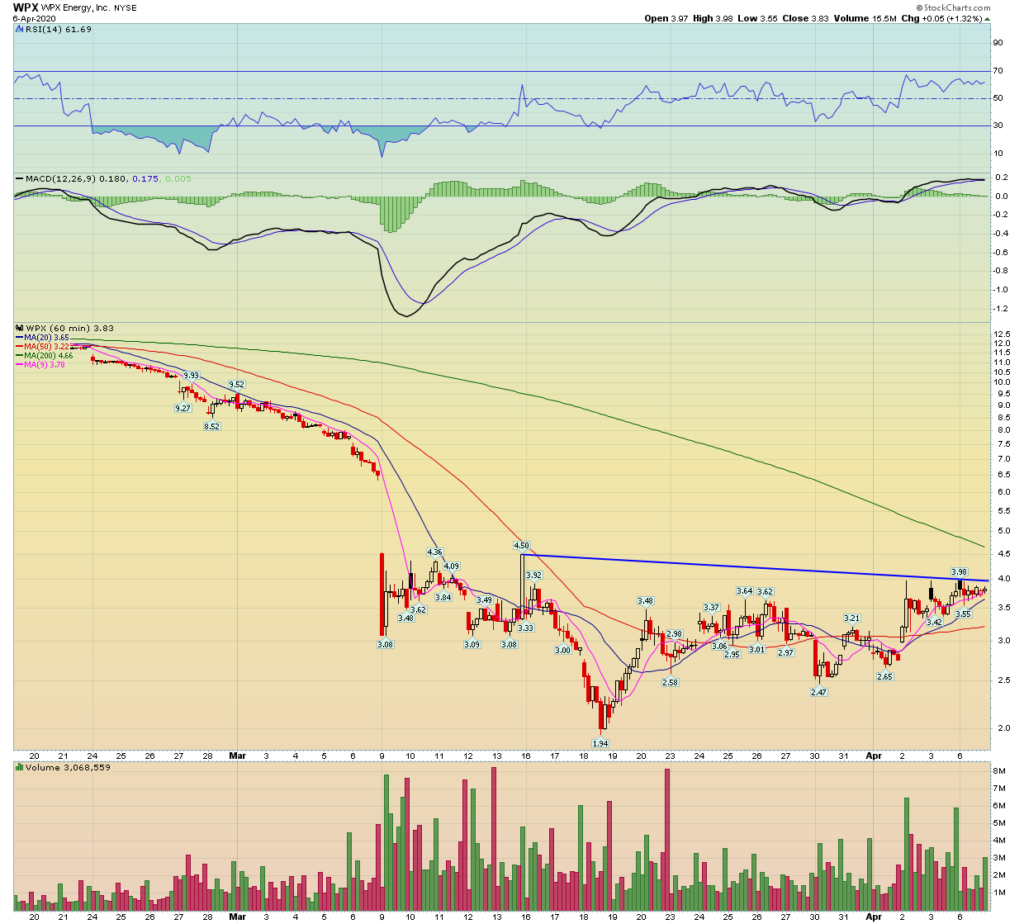Click the black MACD line marker icon

point(19,179)
